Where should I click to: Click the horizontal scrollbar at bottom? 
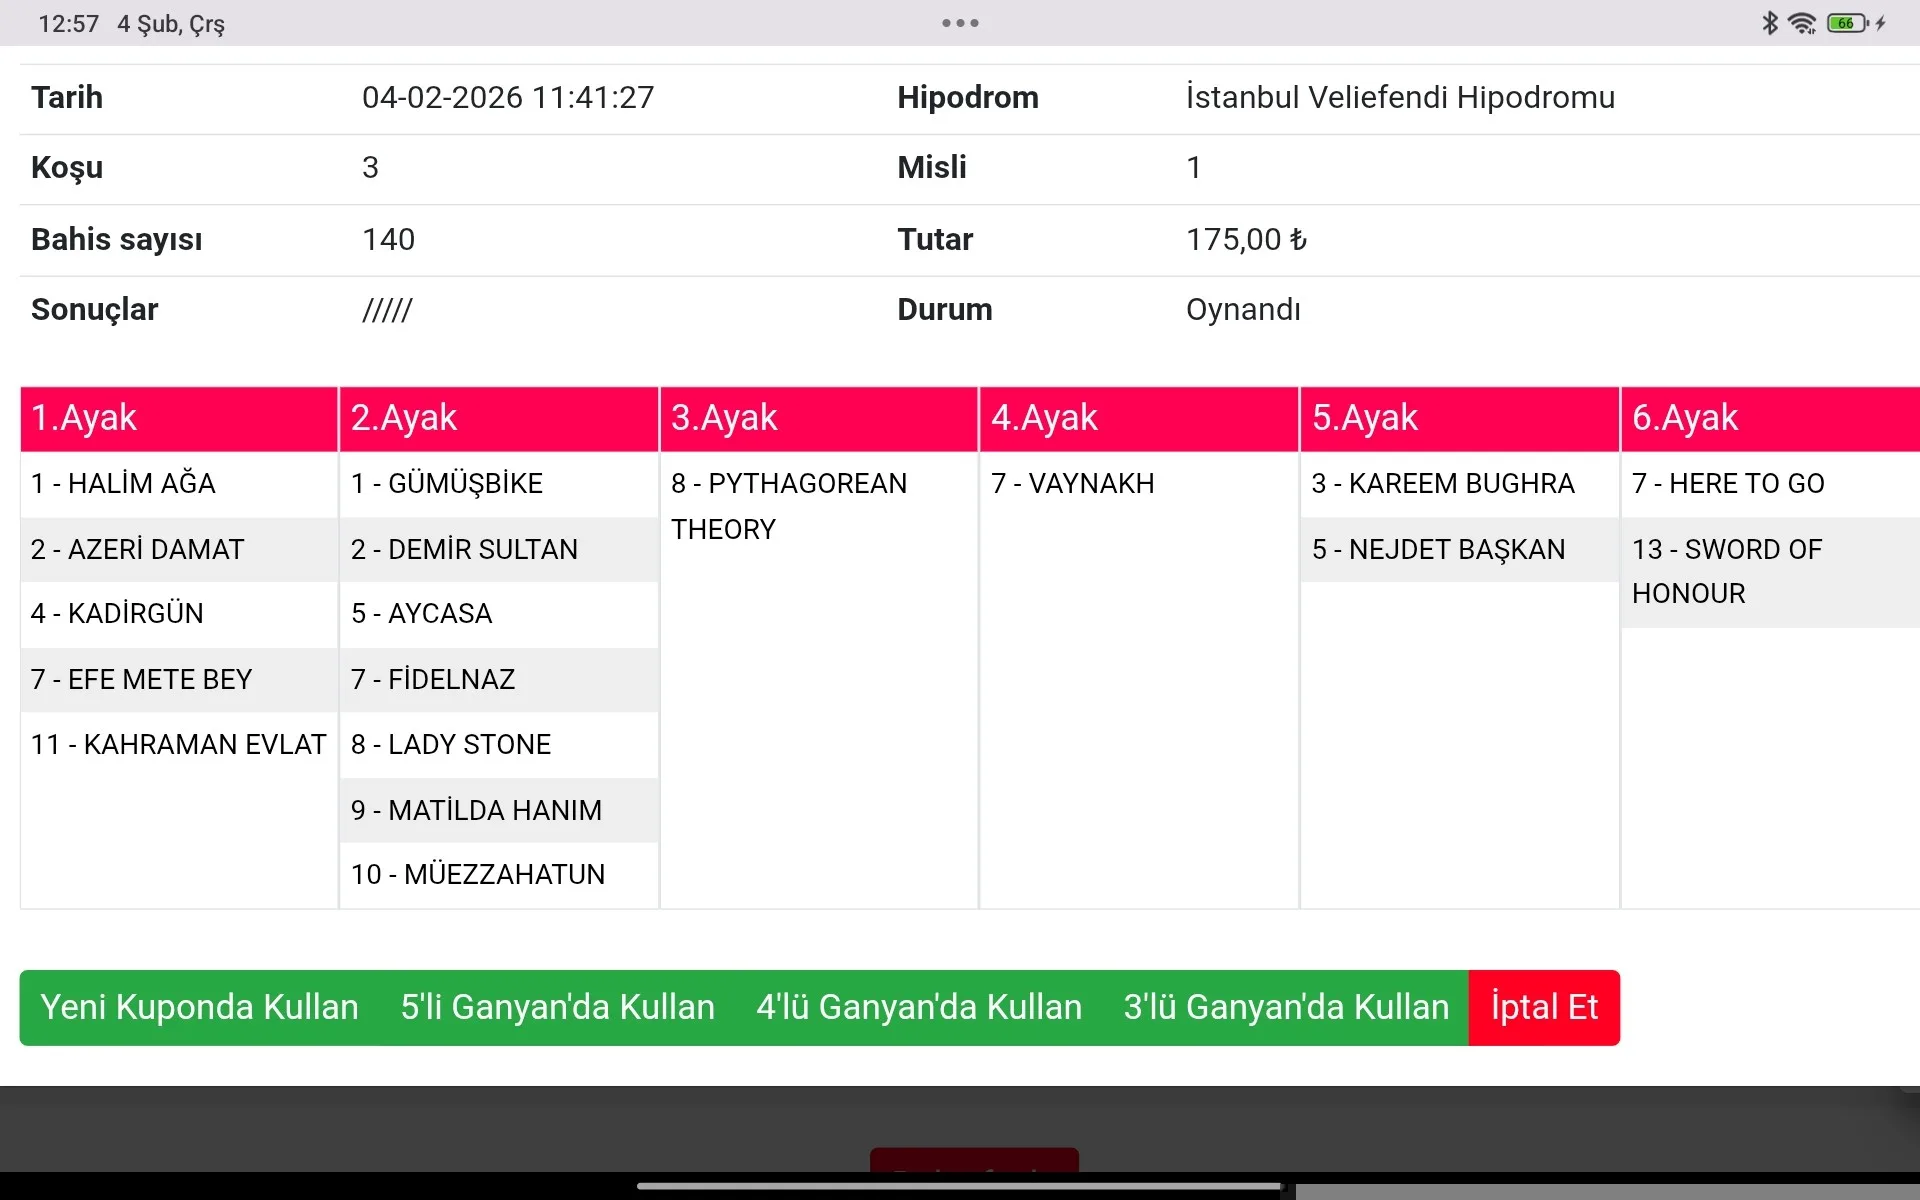[960, 1187]
